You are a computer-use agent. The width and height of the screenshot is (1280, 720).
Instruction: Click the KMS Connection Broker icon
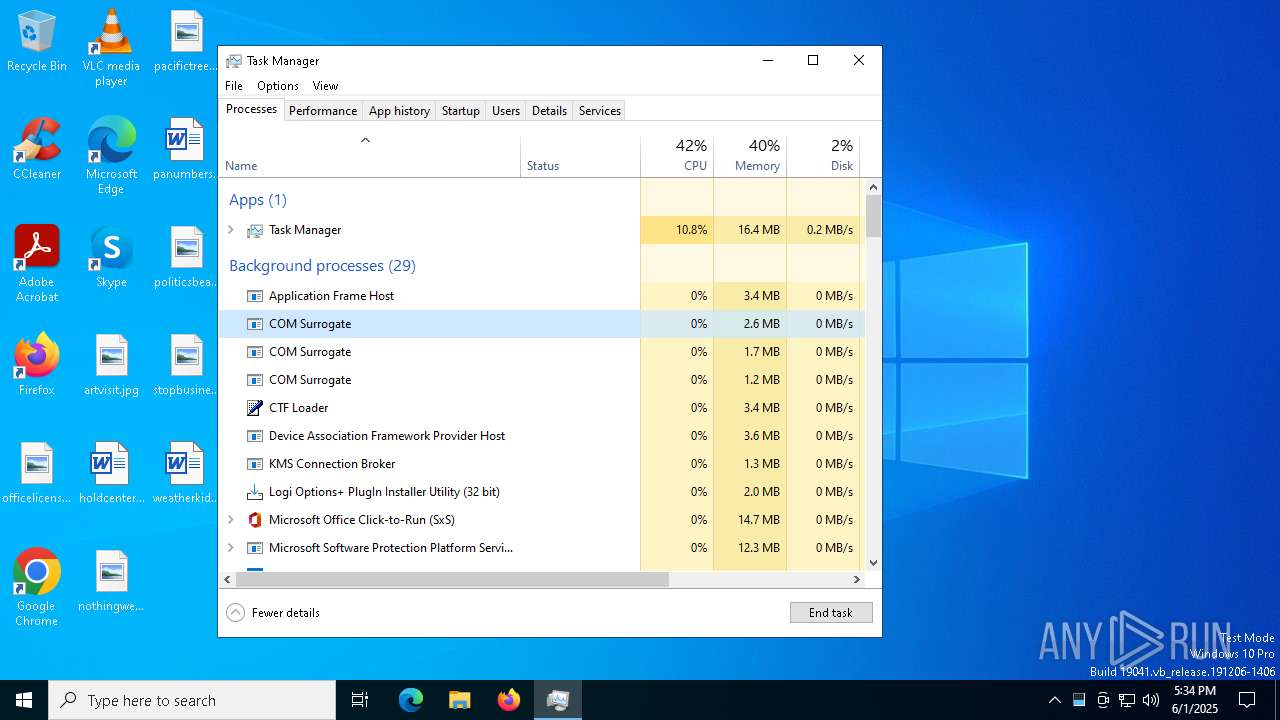255,464
